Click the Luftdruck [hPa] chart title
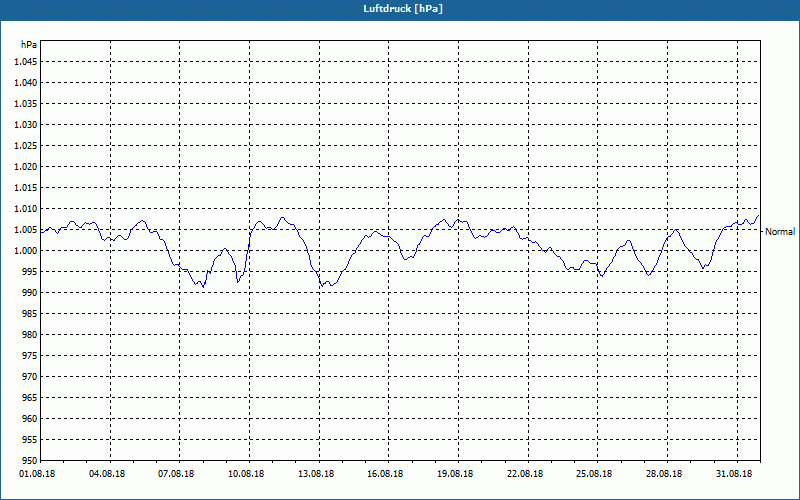This screenshot has height=500, width=800. (403, 9)
